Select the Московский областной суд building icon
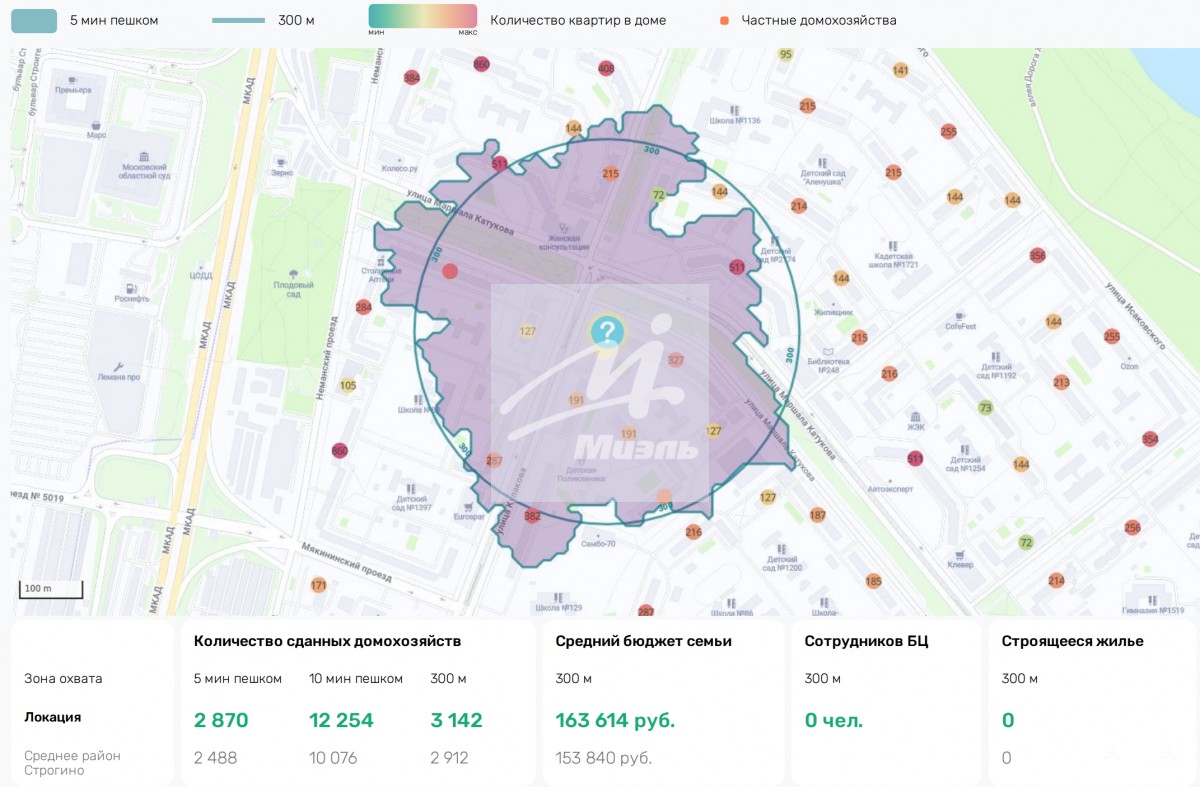The width and height of the screenshot is (1200, 787). click(145, 157)
